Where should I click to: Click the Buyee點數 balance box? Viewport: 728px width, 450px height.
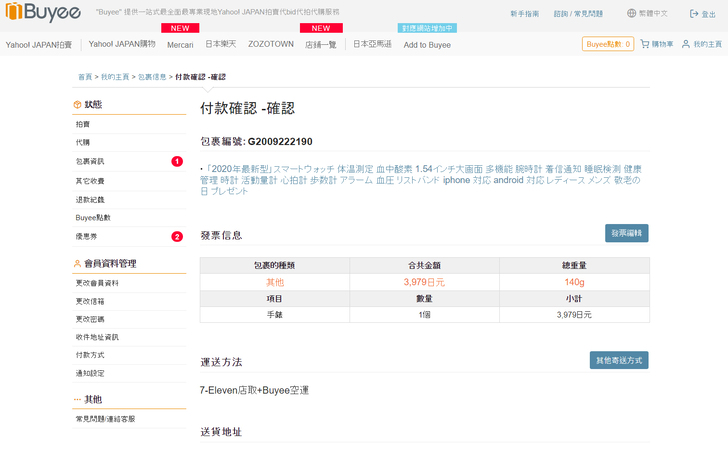pos(608,44)
